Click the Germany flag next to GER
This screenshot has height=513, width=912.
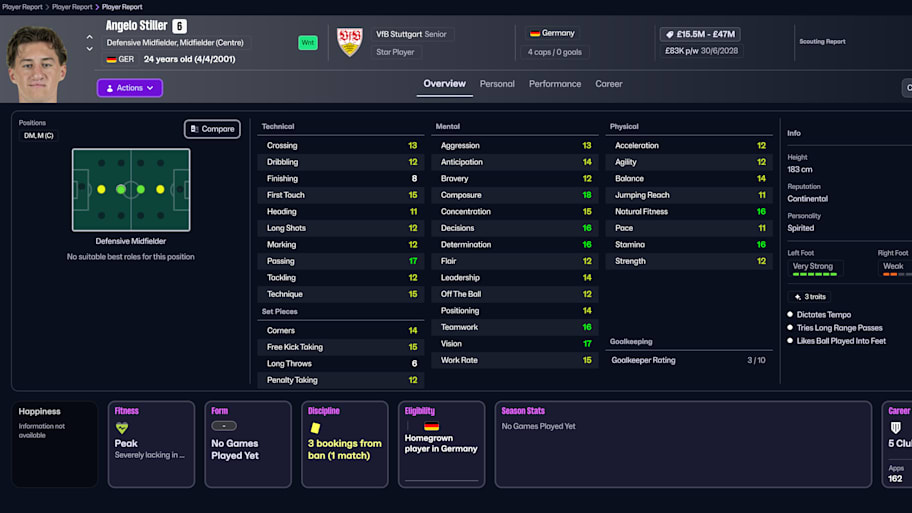tap(111, 59)
